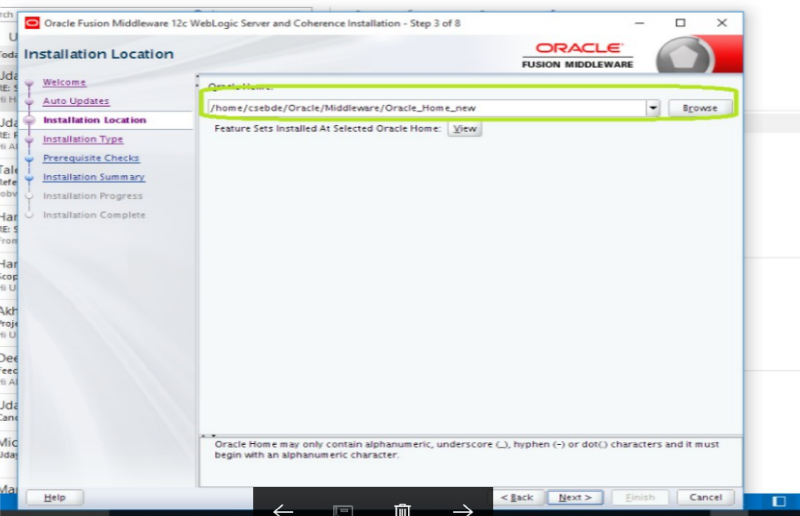Click the save icon in the bottom bar
The width and height of the screenshot is (800, 516).
[342, 510]
